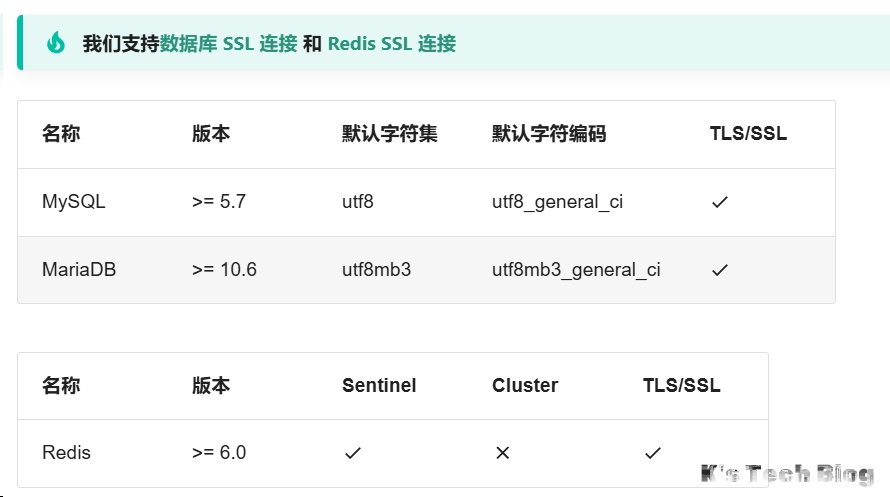Click the Cluster cross mark in the Redis row
Image resolution: width=890 pixels, height=497 pixels.
[502, 453]
